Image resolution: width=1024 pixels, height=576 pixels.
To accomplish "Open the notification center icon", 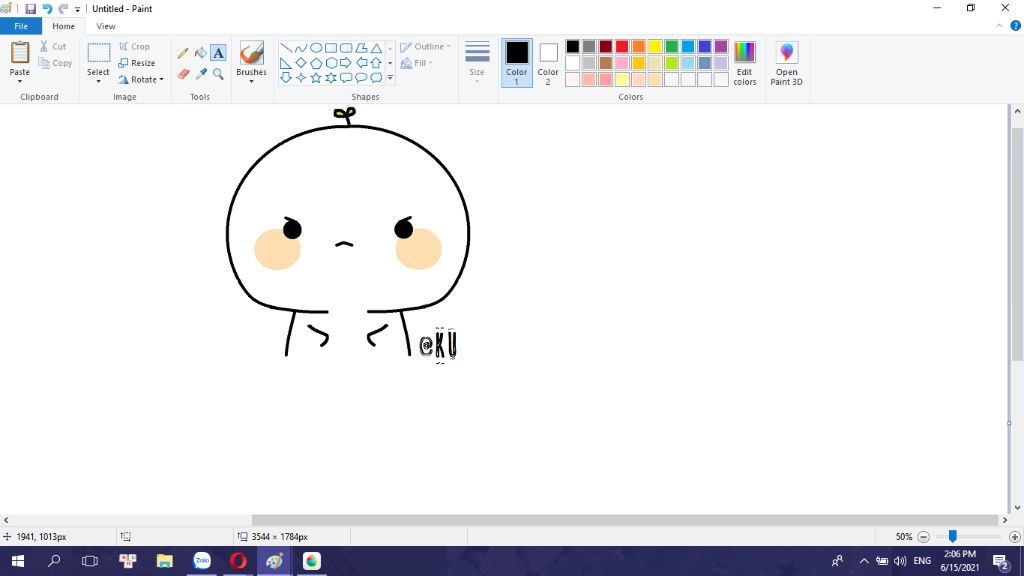I will [1000, 562].
